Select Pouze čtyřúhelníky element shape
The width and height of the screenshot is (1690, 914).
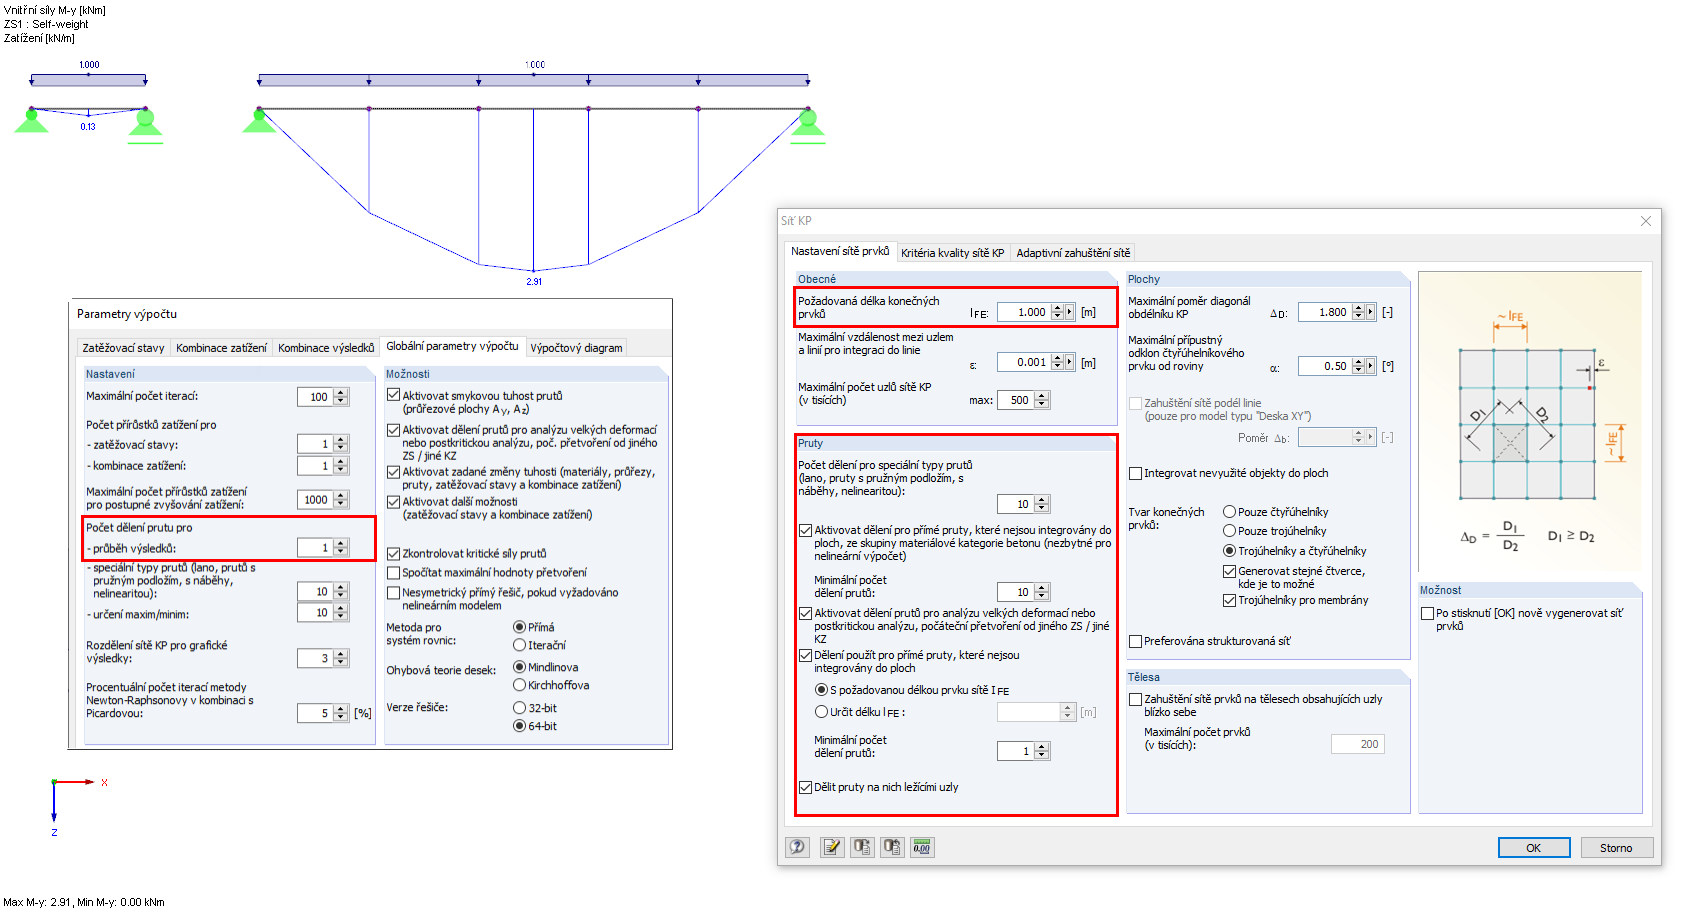1230,512
